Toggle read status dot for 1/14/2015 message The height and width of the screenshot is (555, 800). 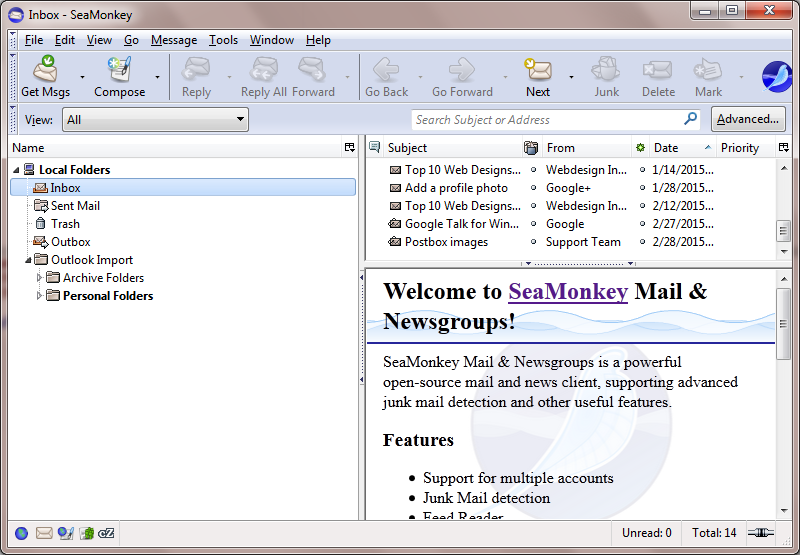642,170
